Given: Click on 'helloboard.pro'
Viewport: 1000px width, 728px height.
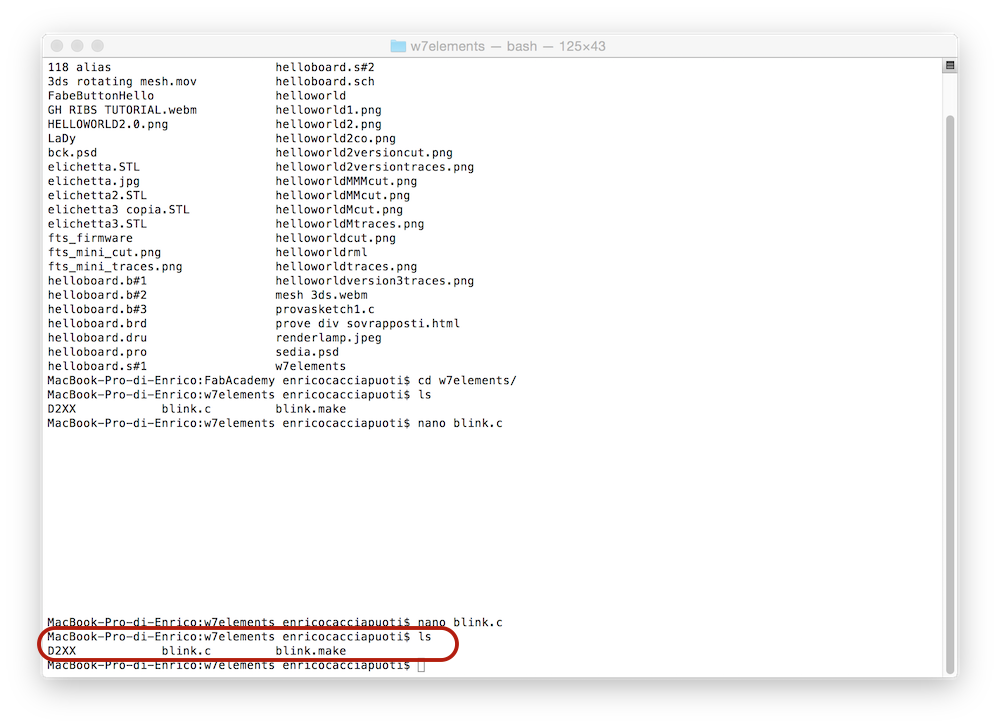Looking at the screenshot, I should (97, 352).
